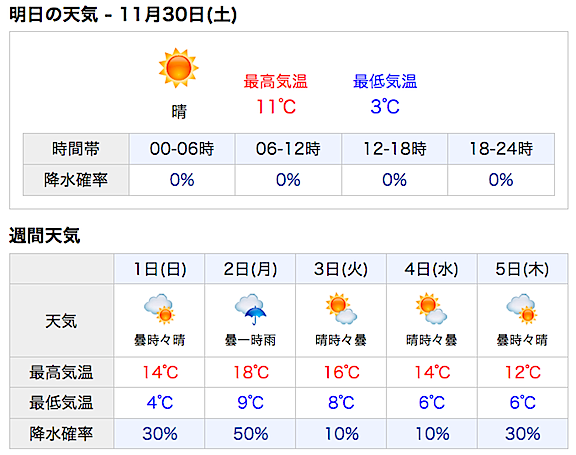Select the 12-18時 time slot header
Screen dimensions: 576x455
pos(395,149)
